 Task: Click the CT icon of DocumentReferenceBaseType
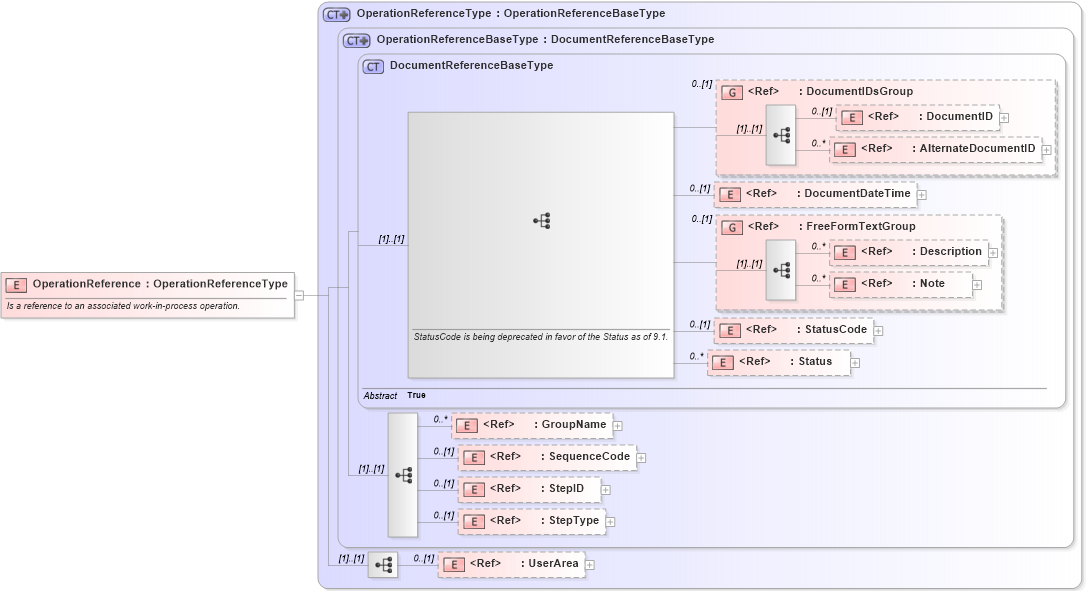click(372, 65)
